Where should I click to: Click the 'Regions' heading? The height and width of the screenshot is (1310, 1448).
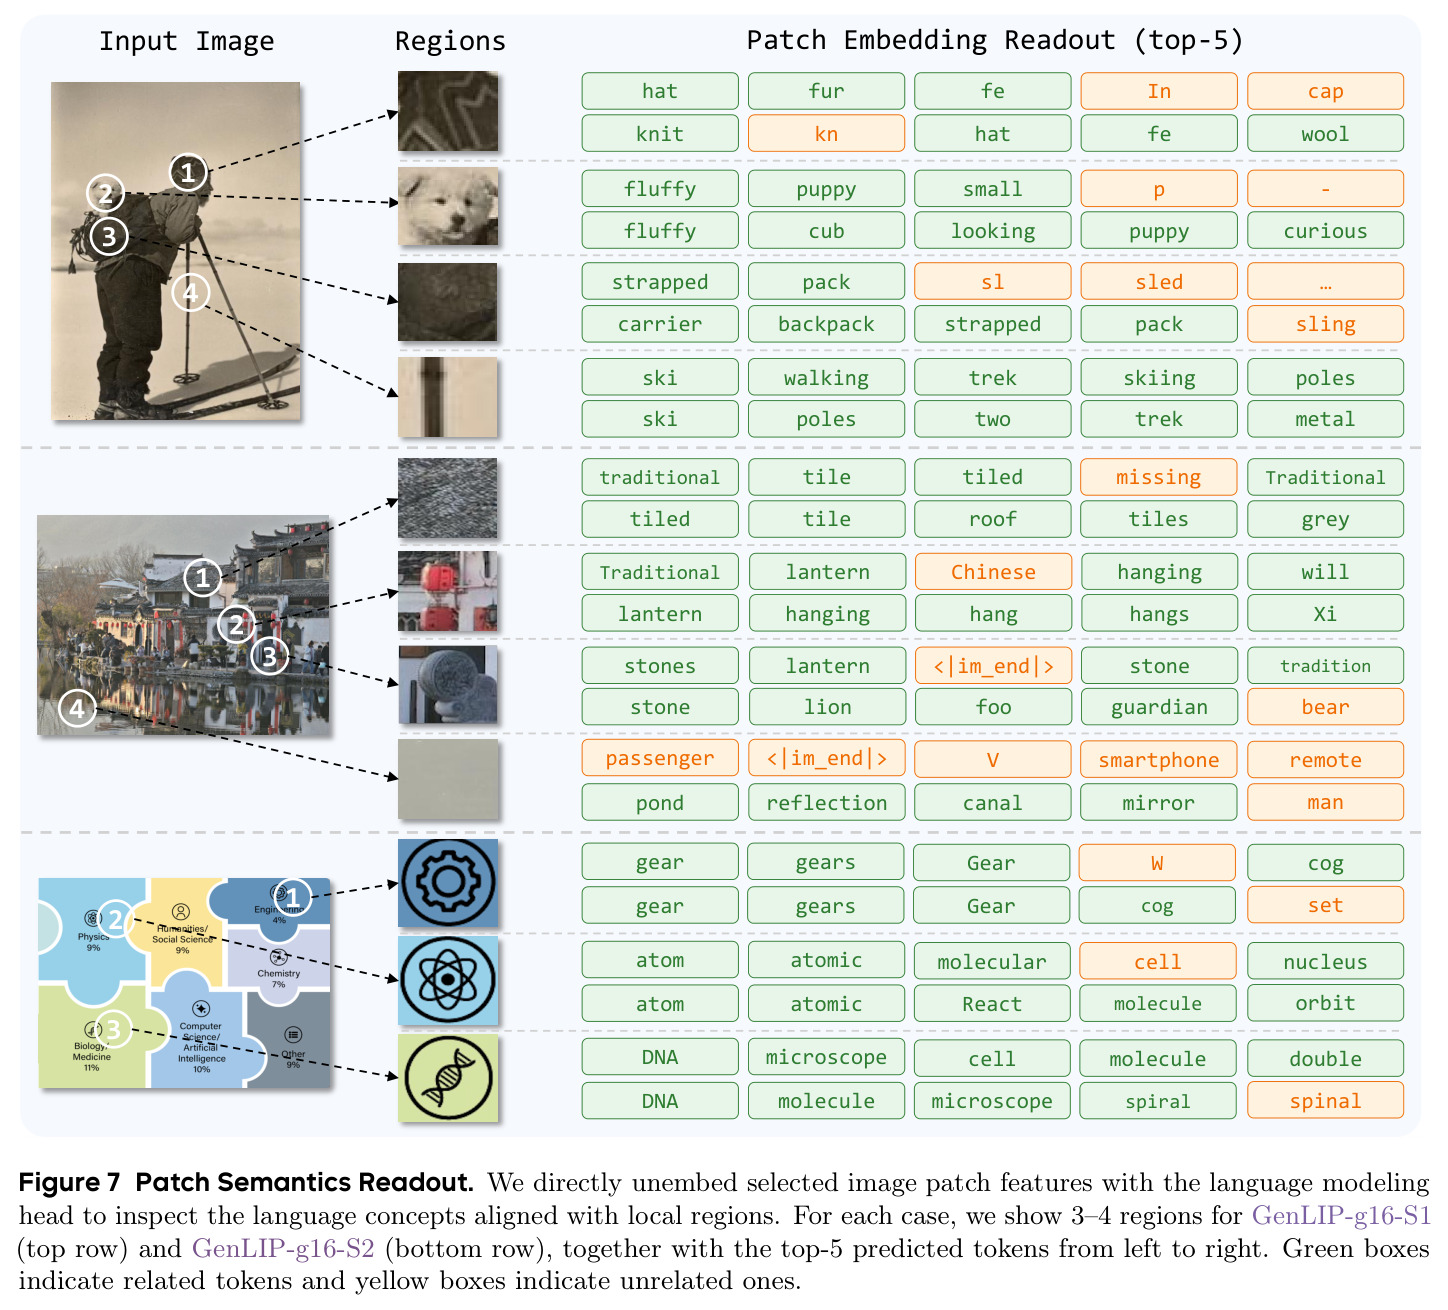pyautogui.click(x=450, y=41)
